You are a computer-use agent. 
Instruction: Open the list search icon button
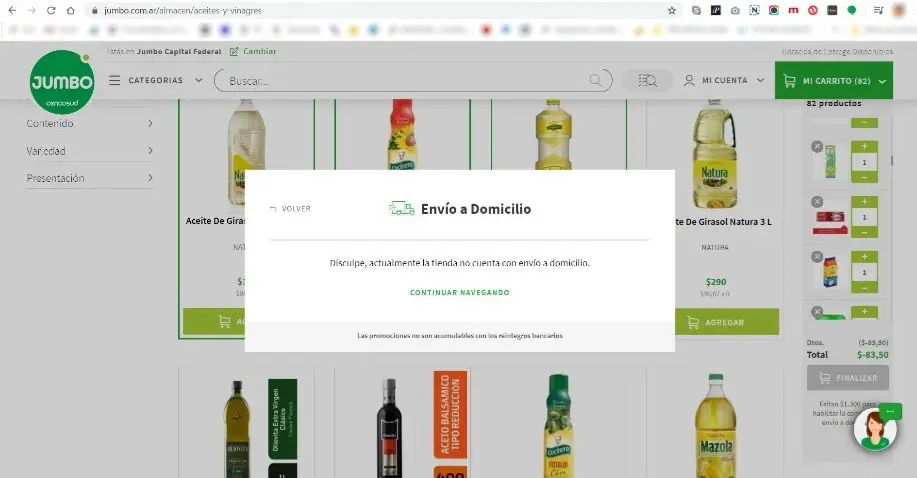[647, 80]
